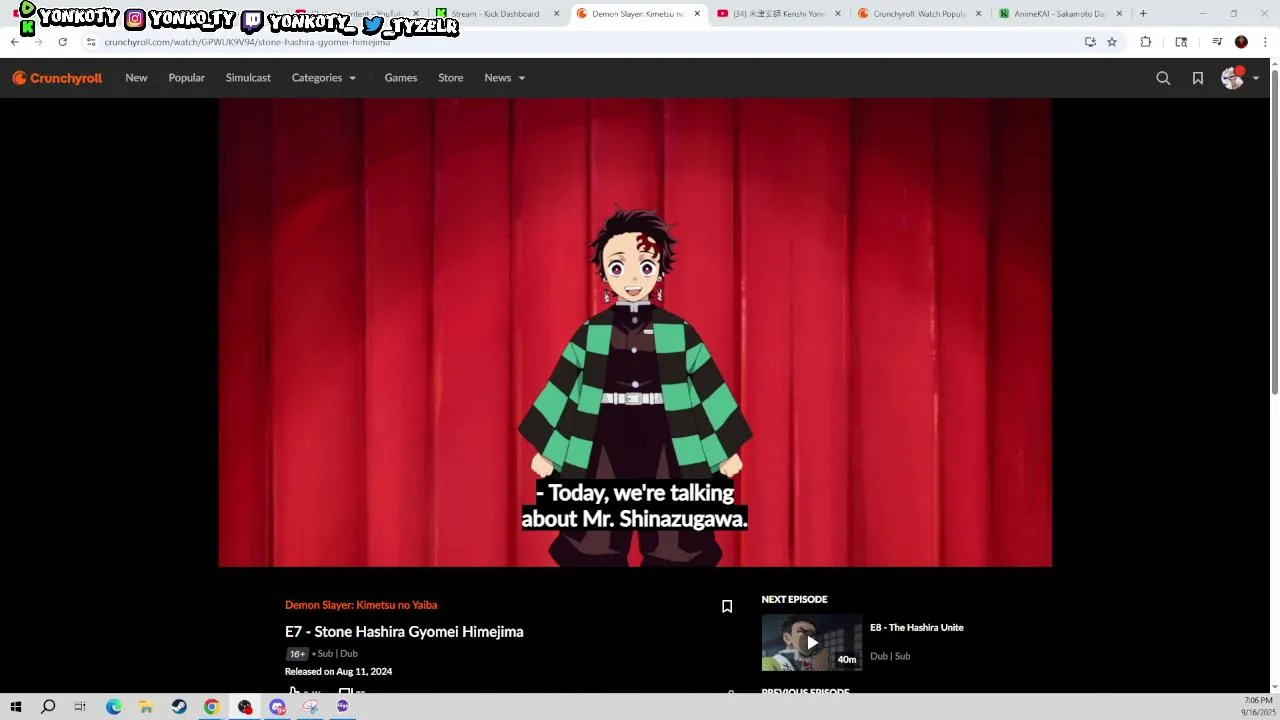Open Discord from taskbar
Viewport: 1280px width, 720px height.
click(278, 707)
